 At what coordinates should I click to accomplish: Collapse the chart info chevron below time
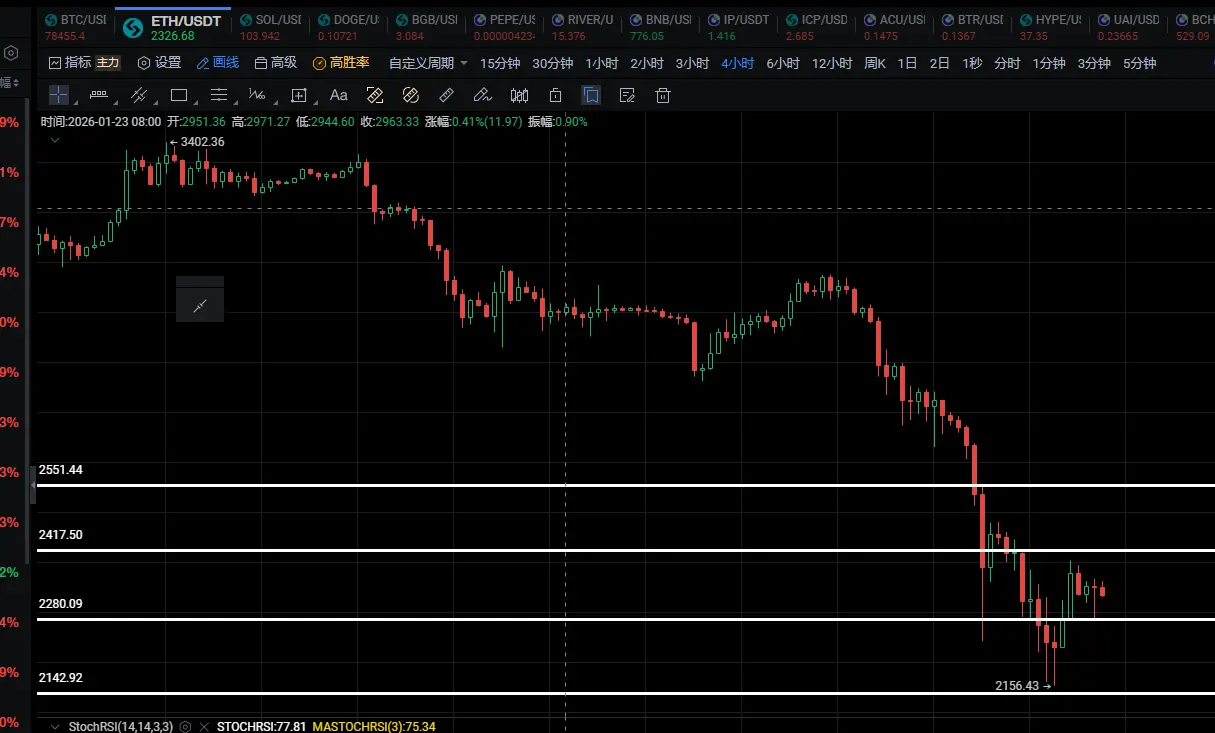[x=55, y=140]
